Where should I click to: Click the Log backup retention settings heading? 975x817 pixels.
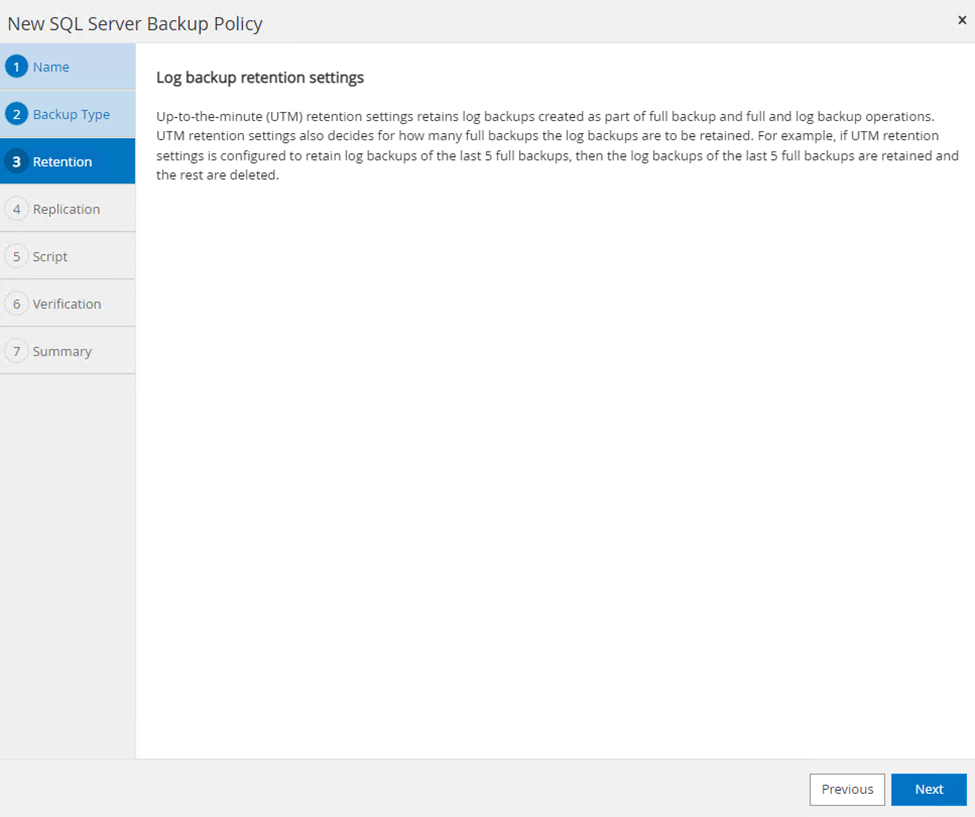(x=260, y=78)
